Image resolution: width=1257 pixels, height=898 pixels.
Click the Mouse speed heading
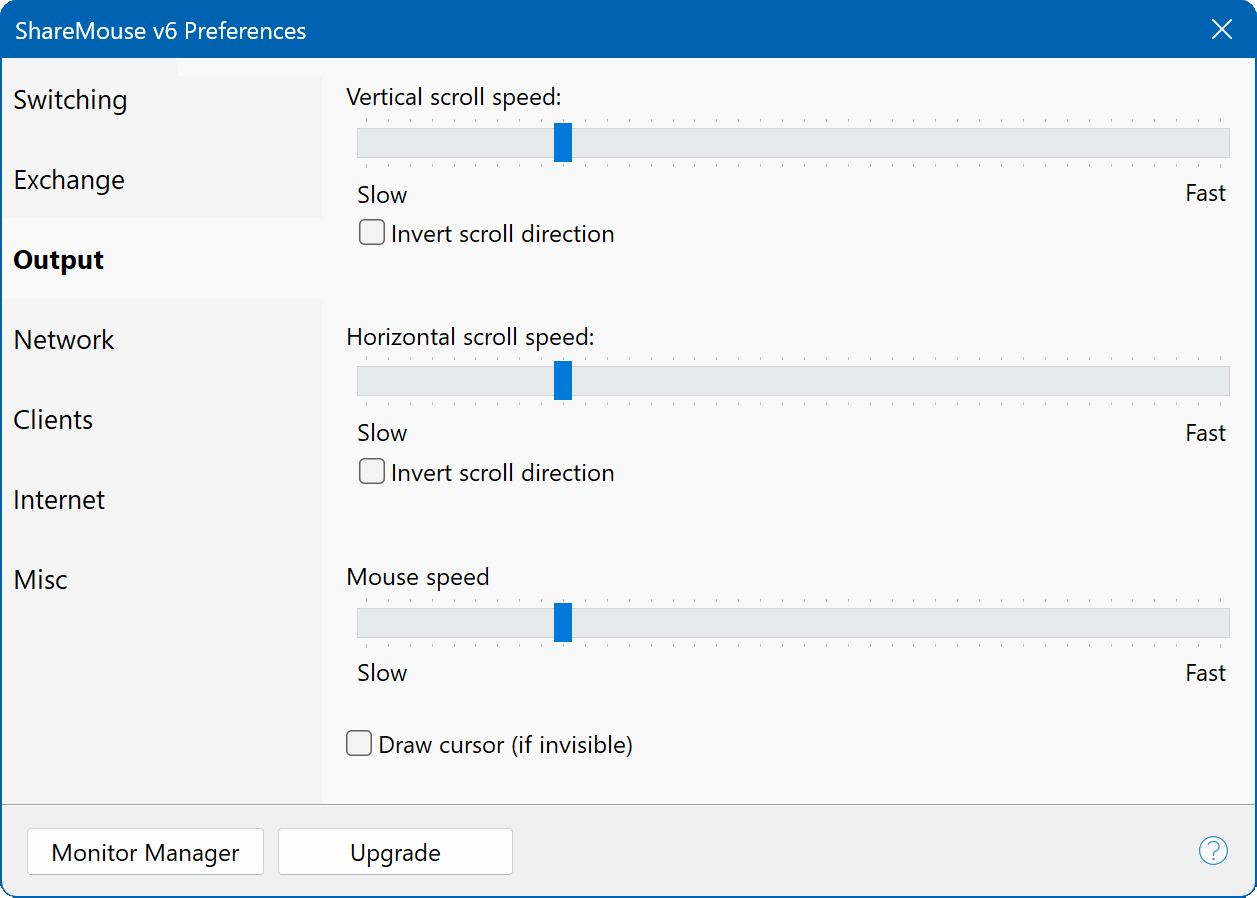pos(418,577)
